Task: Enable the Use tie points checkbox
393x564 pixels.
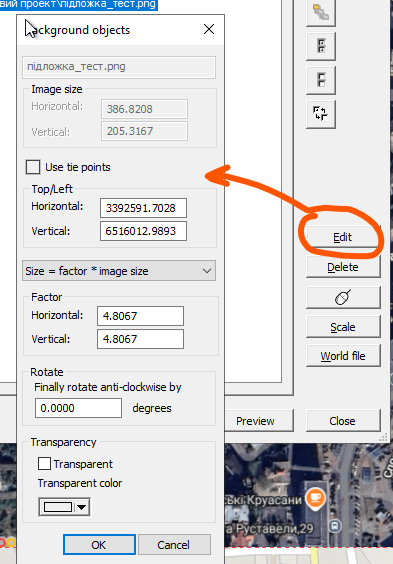Action: point(33,167)
